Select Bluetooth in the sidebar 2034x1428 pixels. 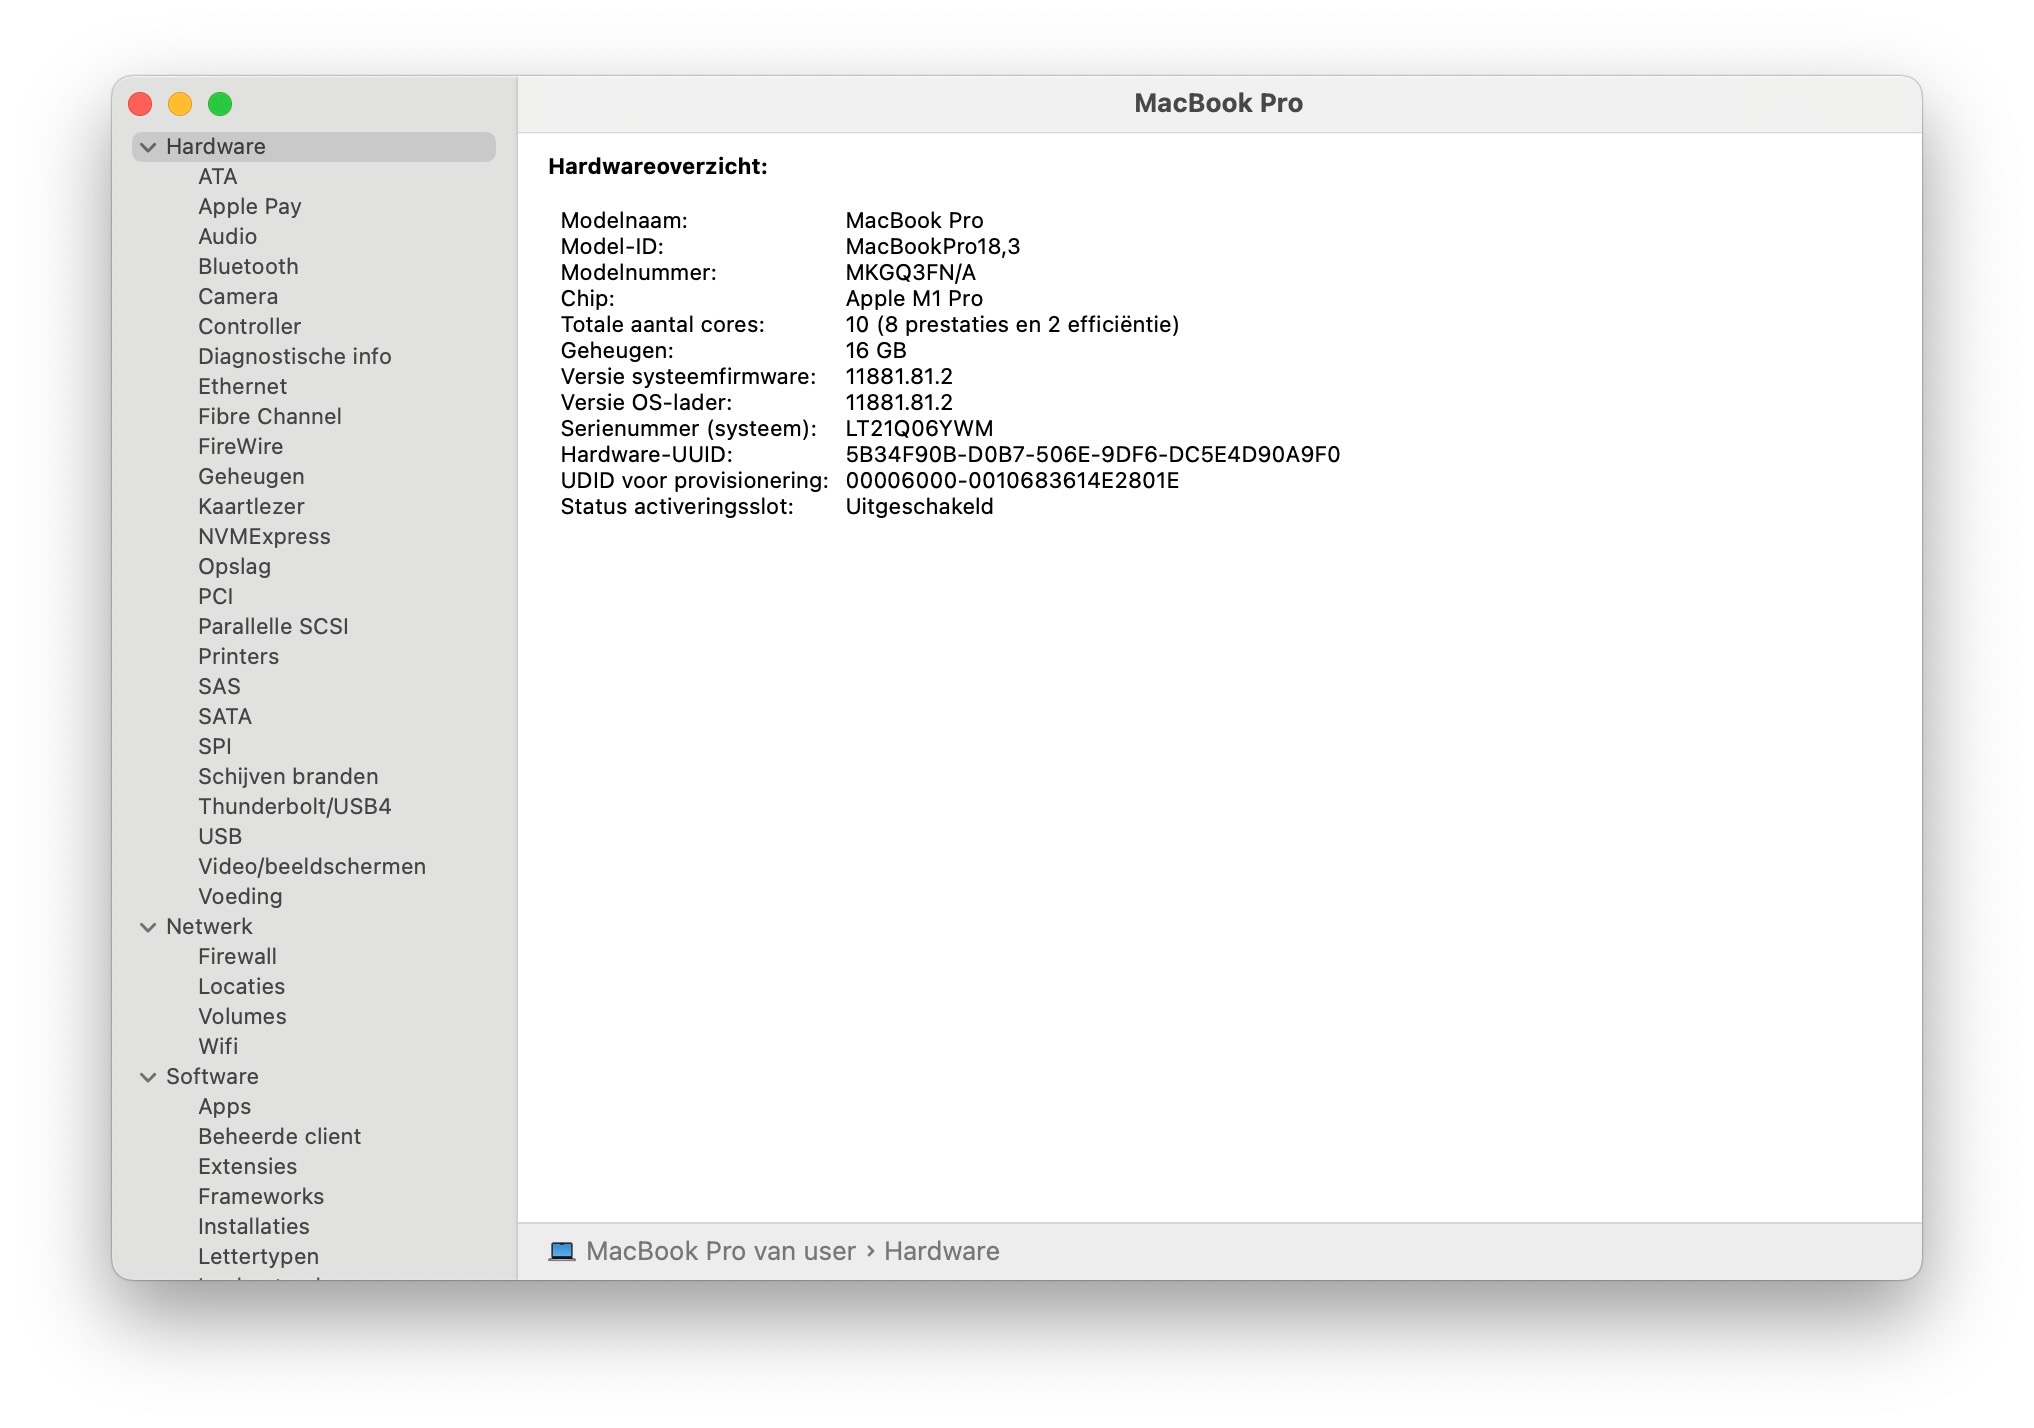[x=248, y=267]
